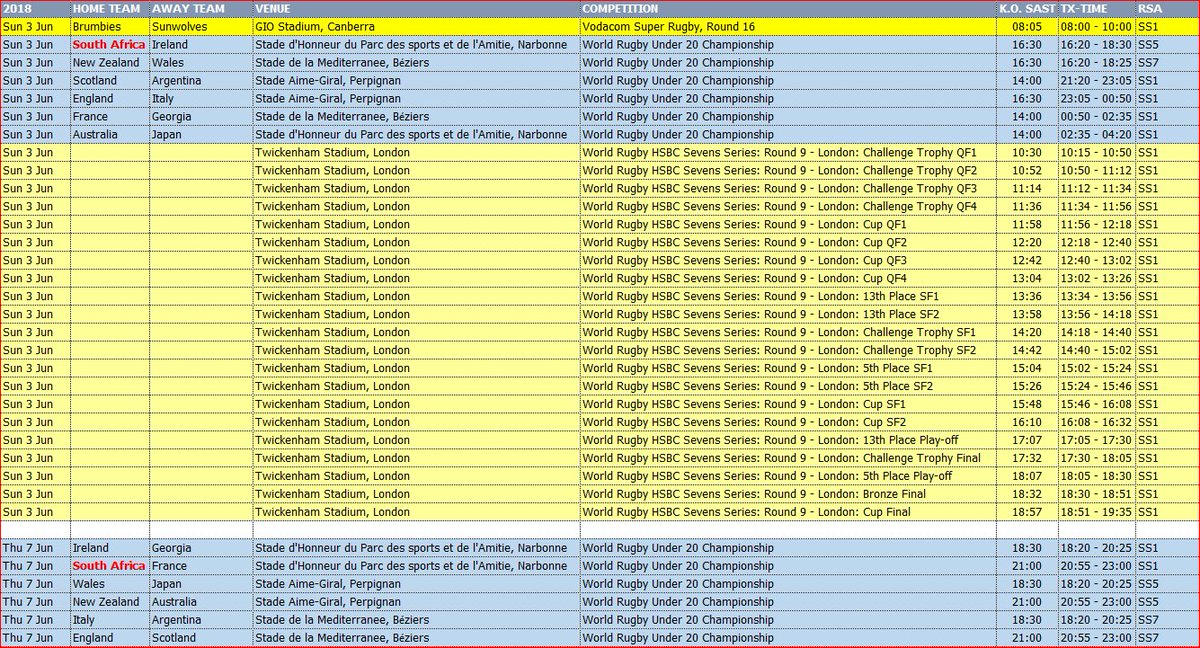
Task: Click England home cell in Scotland row
Action: (109, 639)
